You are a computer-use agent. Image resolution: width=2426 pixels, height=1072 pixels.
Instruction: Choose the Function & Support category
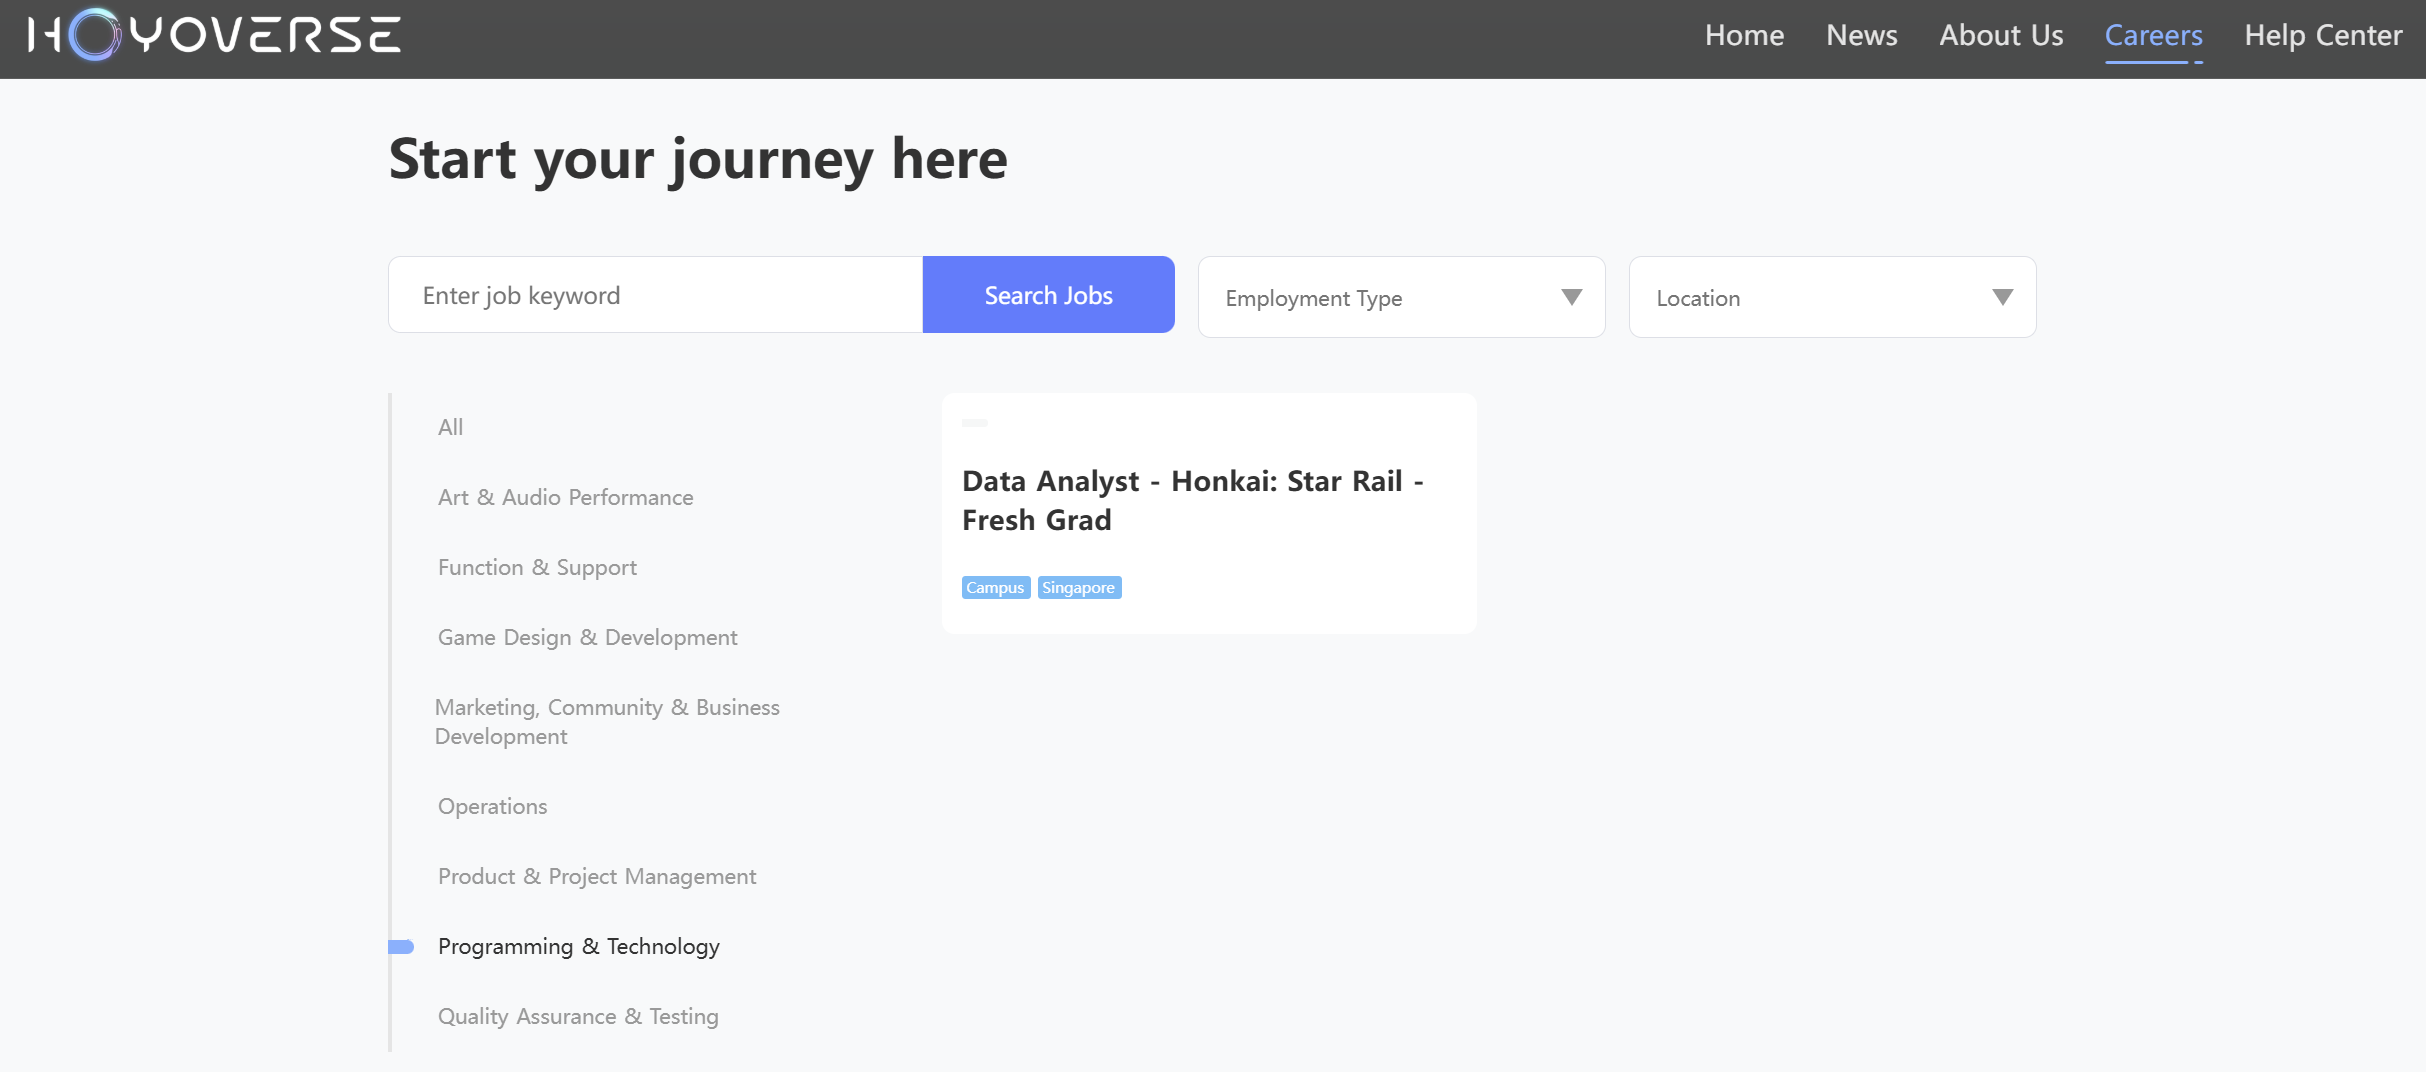pos(537,567)
